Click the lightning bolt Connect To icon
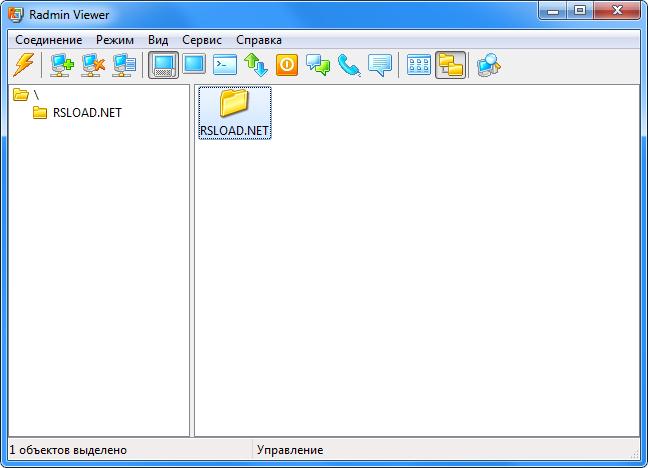 (x=24, y=65)
